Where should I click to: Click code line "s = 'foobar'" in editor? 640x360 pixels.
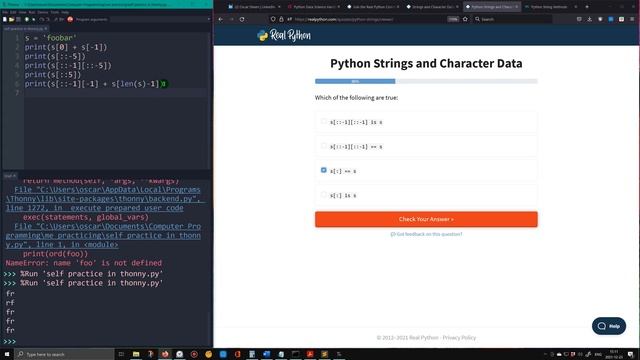point(51,38)
